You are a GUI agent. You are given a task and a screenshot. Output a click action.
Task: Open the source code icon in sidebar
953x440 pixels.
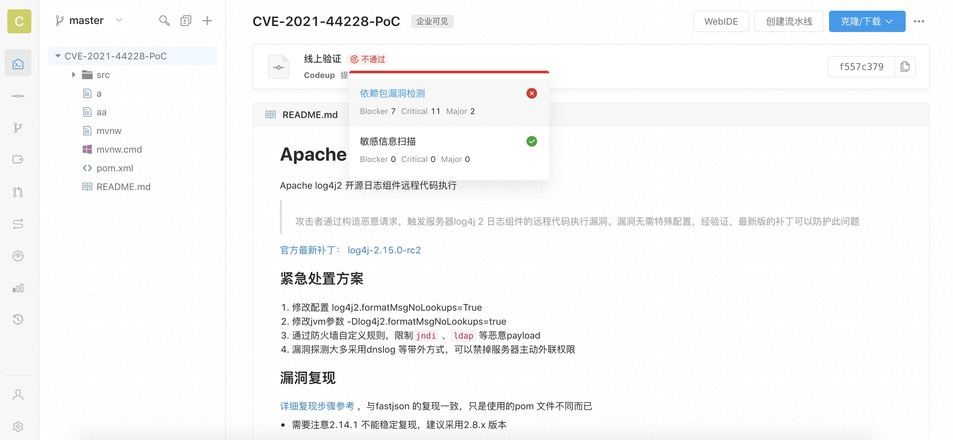pos(18,63)
